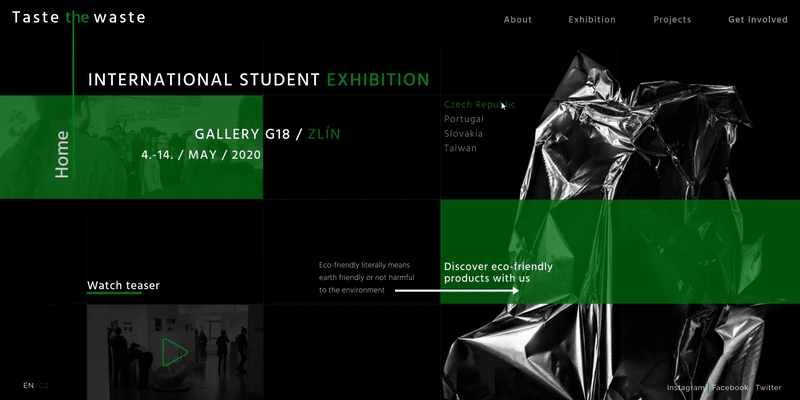
Task: Open the About menu item
Action: (x=518, y=19)
